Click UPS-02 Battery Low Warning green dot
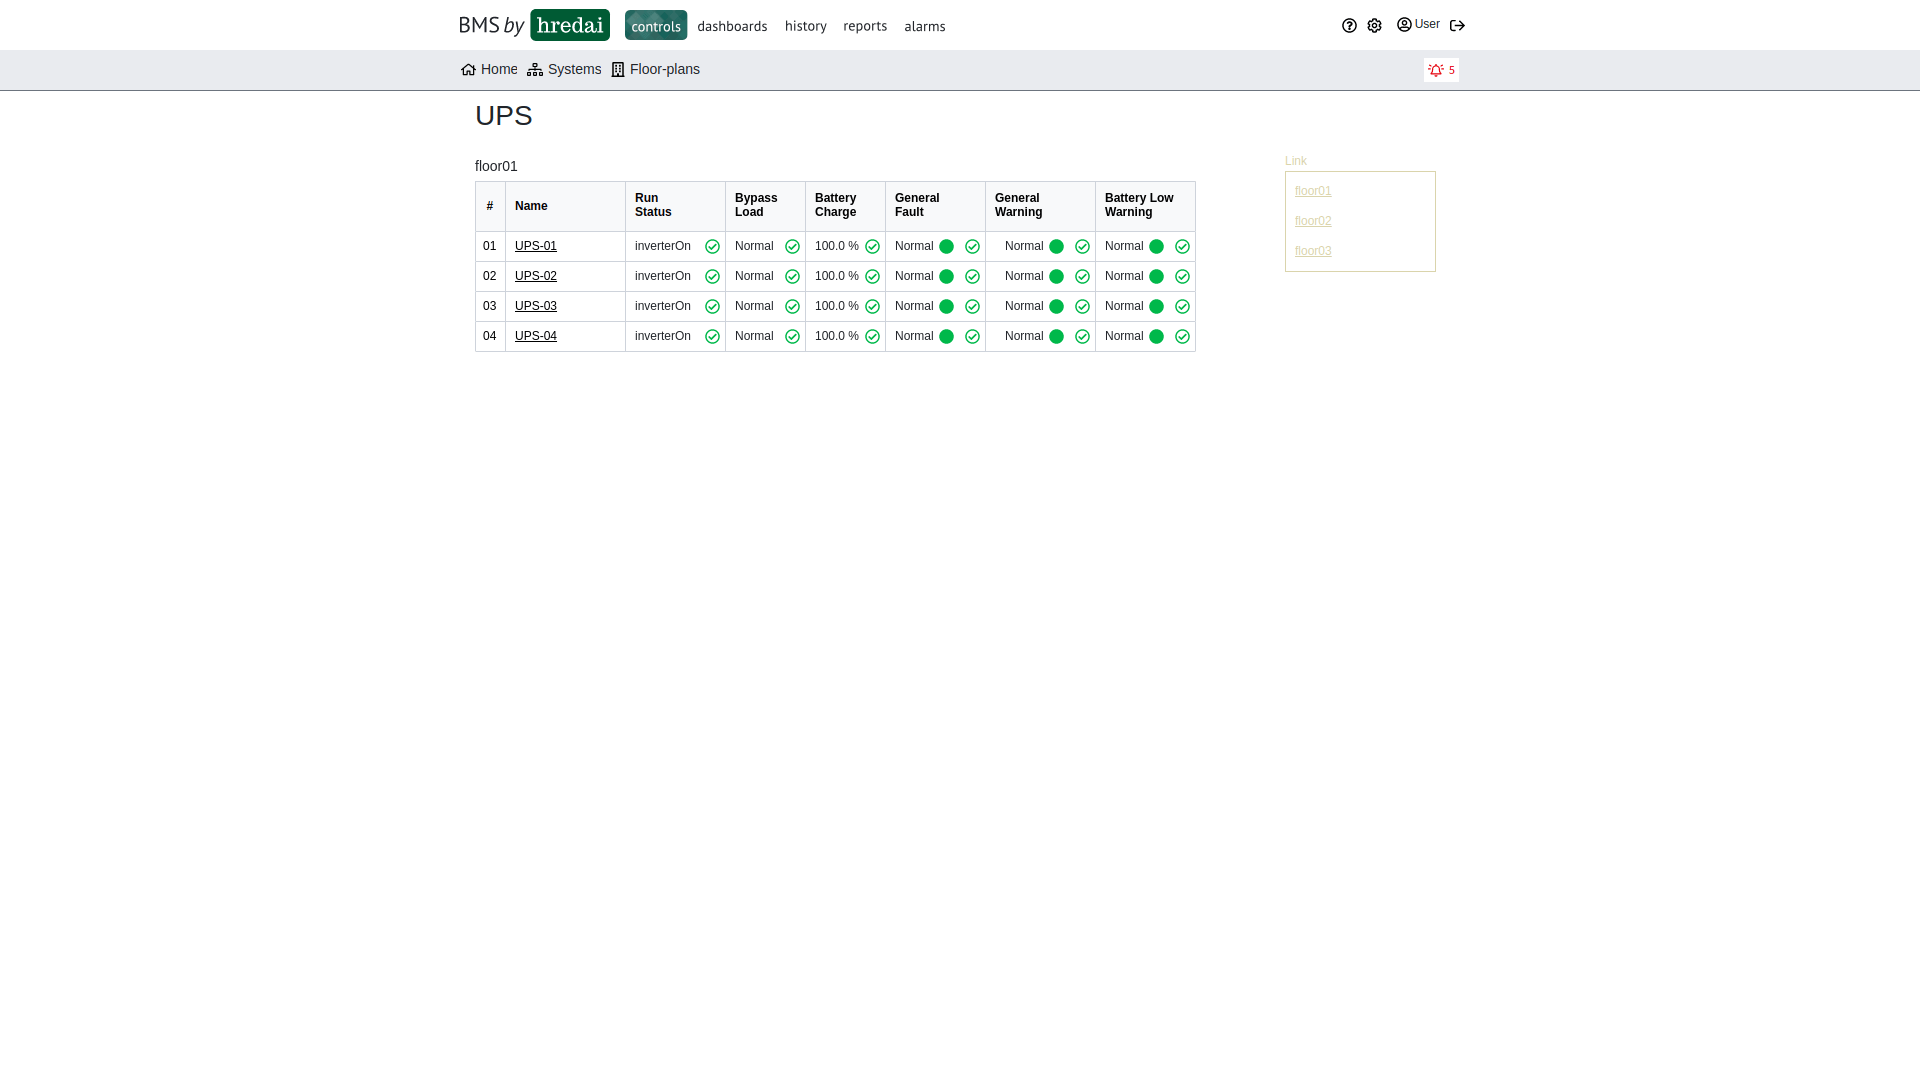This screenshot has width=1920, height=1080. 1156,277
